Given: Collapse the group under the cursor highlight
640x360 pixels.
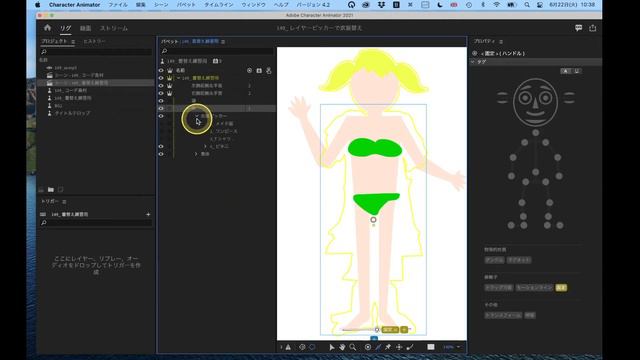Looking at the screenshot, I should click(197, 116).
